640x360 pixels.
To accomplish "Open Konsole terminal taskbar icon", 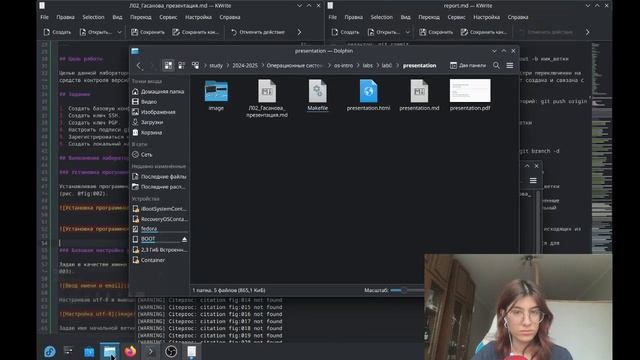I will (151, 351).
